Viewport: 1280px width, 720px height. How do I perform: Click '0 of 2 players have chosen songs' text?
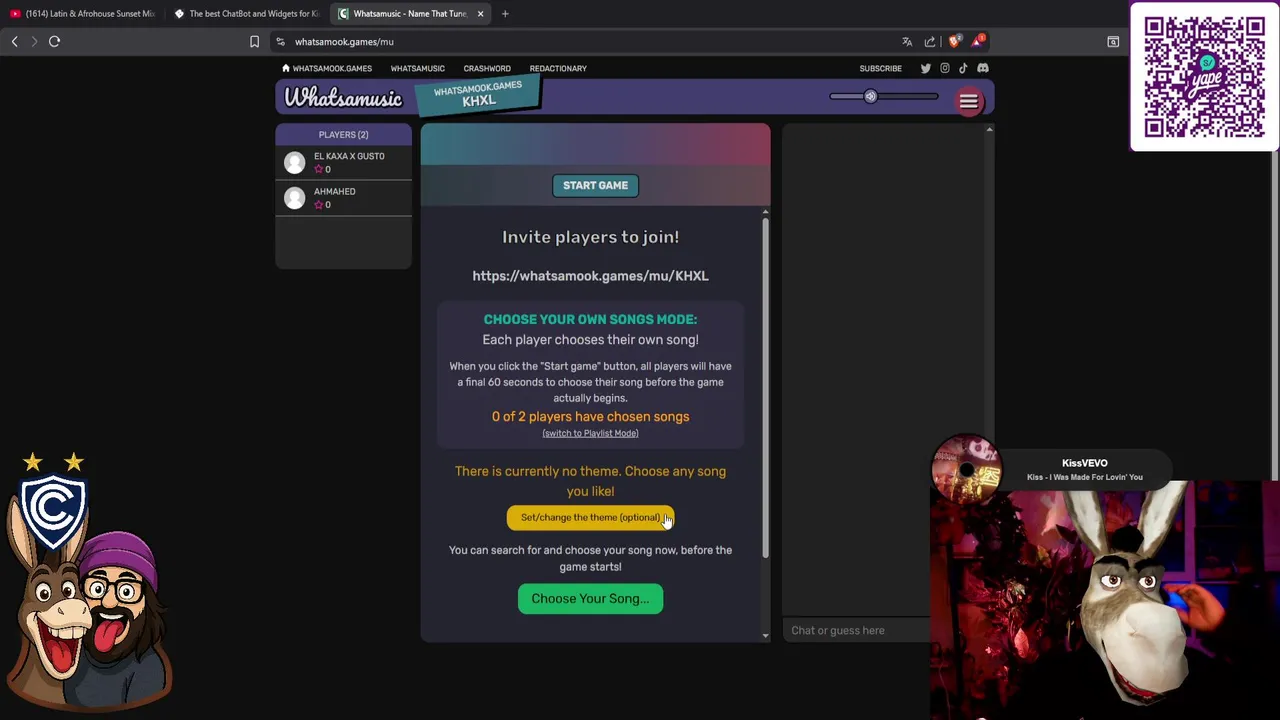[x=590, y=417]
